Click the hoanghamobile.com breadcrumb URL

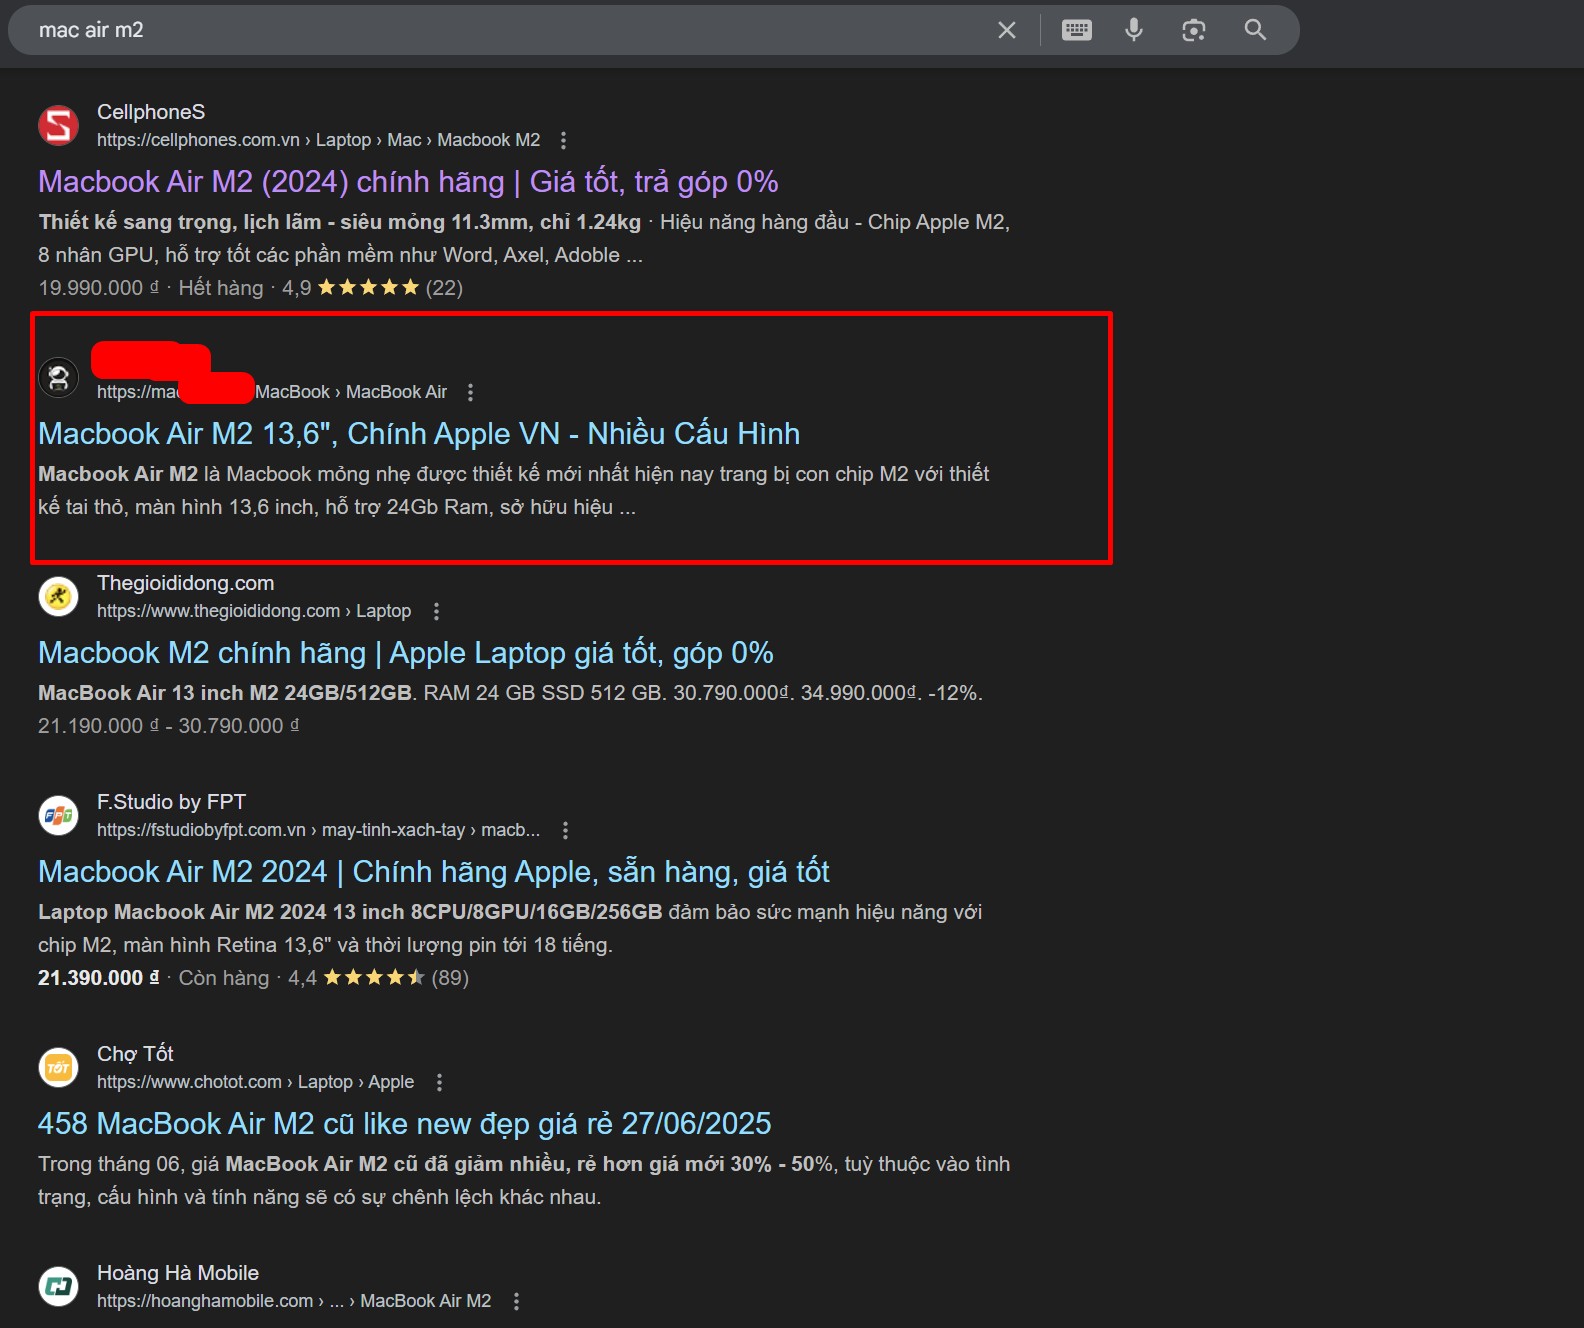pos(294,1301)
